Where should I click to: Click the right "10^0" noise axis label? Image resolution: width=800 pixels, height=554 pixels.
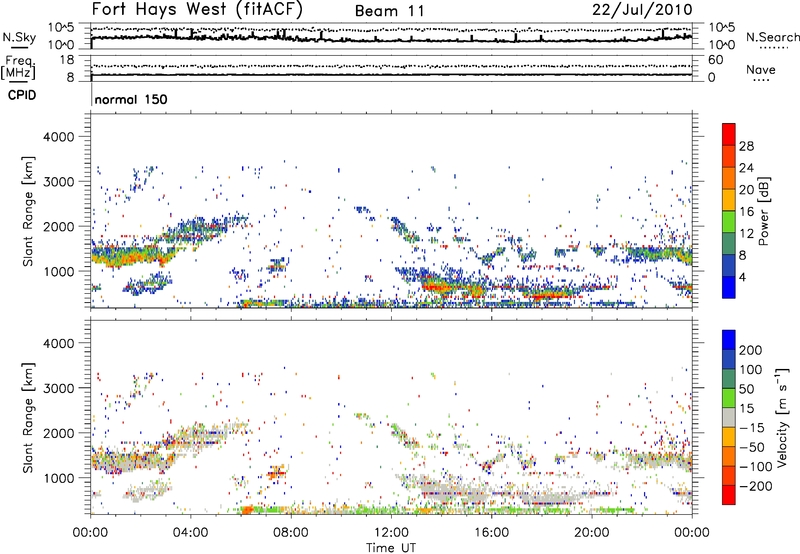[722, 45]
